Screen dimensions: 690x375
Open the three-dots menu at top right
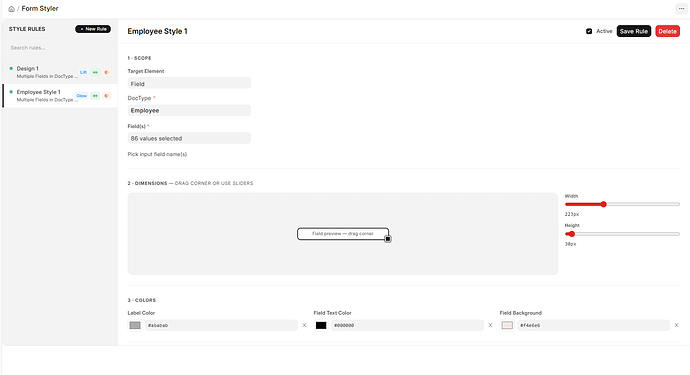click(x=681, y=9)
